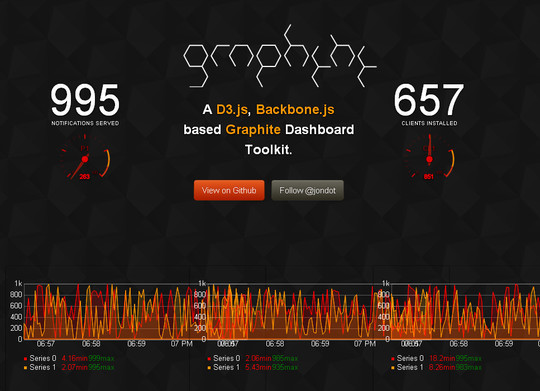Screen dimensions: 540x391
Task: Click the red gauge under Clients Installed
Action: click(429, 157)
